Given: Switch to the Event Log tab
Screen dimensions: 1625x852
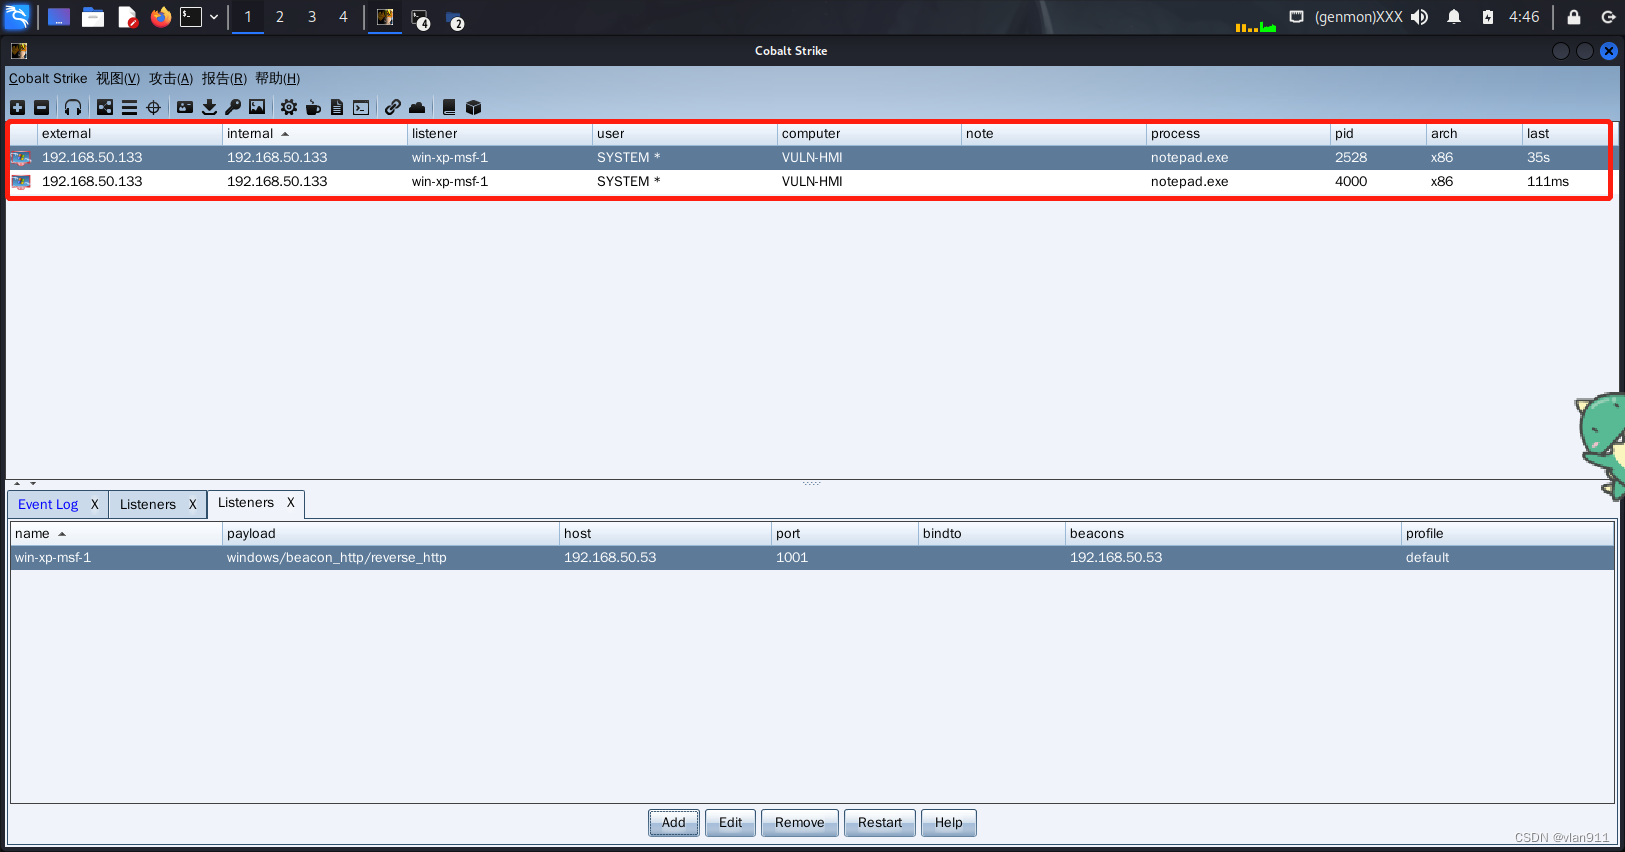Looking at the screenshot, I should click(x=48, y=505).
